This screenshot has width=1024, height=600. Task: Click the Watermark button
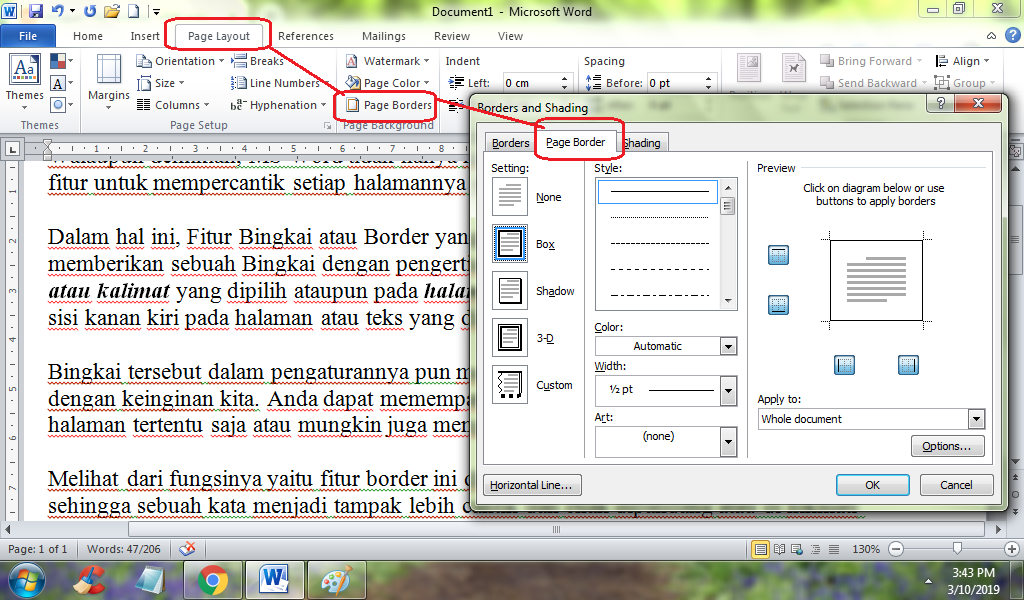pyautogui.click(x=387, y=61)
